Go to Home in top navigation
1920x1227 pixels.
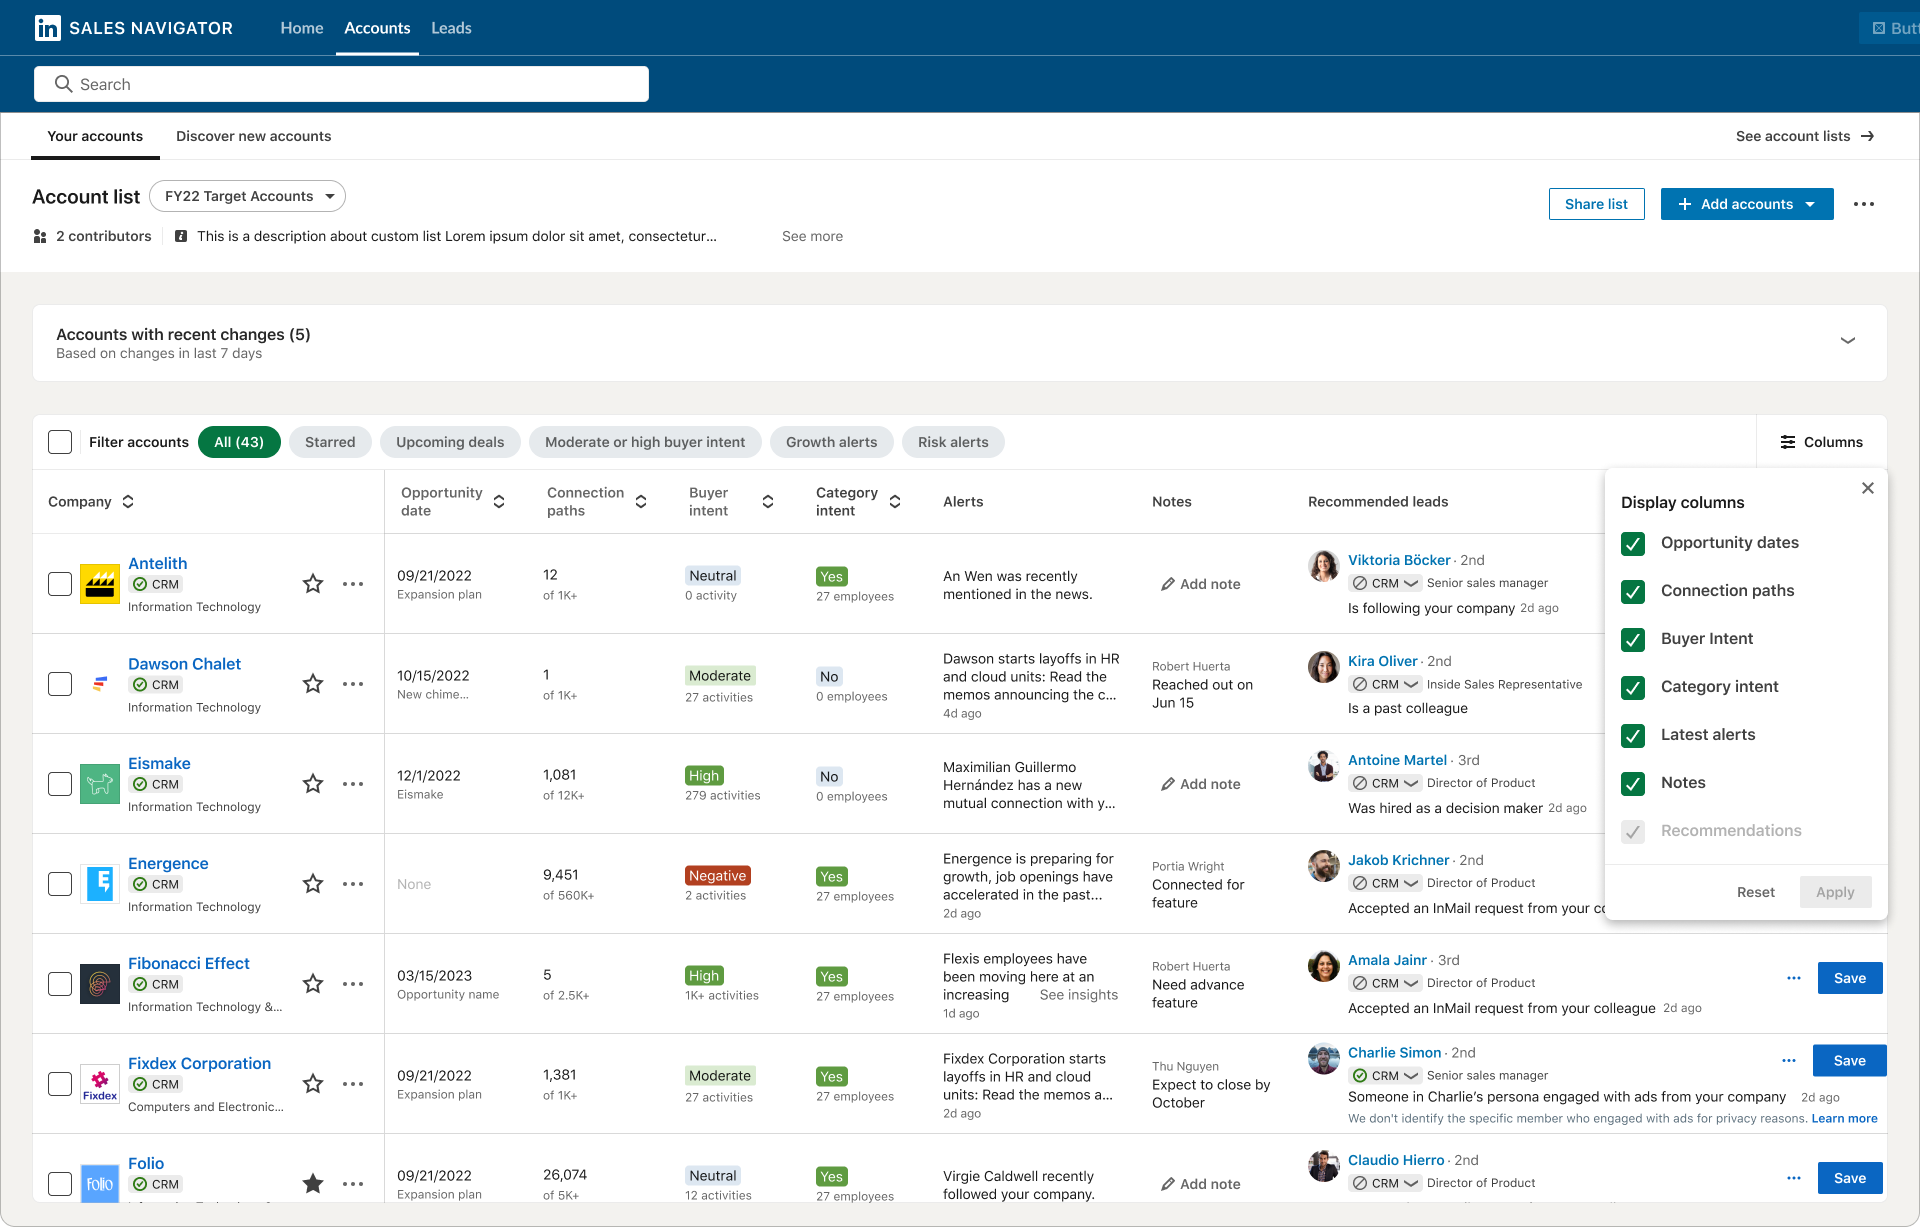302,28
